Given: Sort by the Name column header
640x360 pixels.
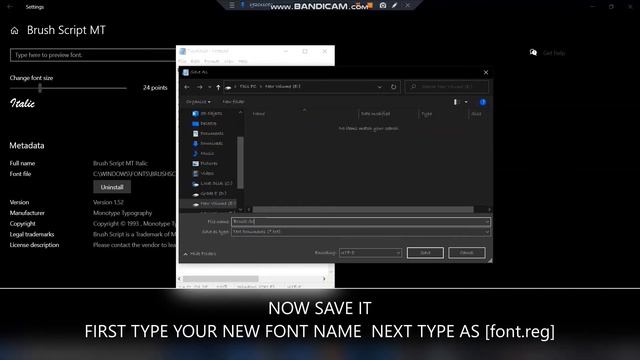Looking at the screenshot, I should click(259, 114).
